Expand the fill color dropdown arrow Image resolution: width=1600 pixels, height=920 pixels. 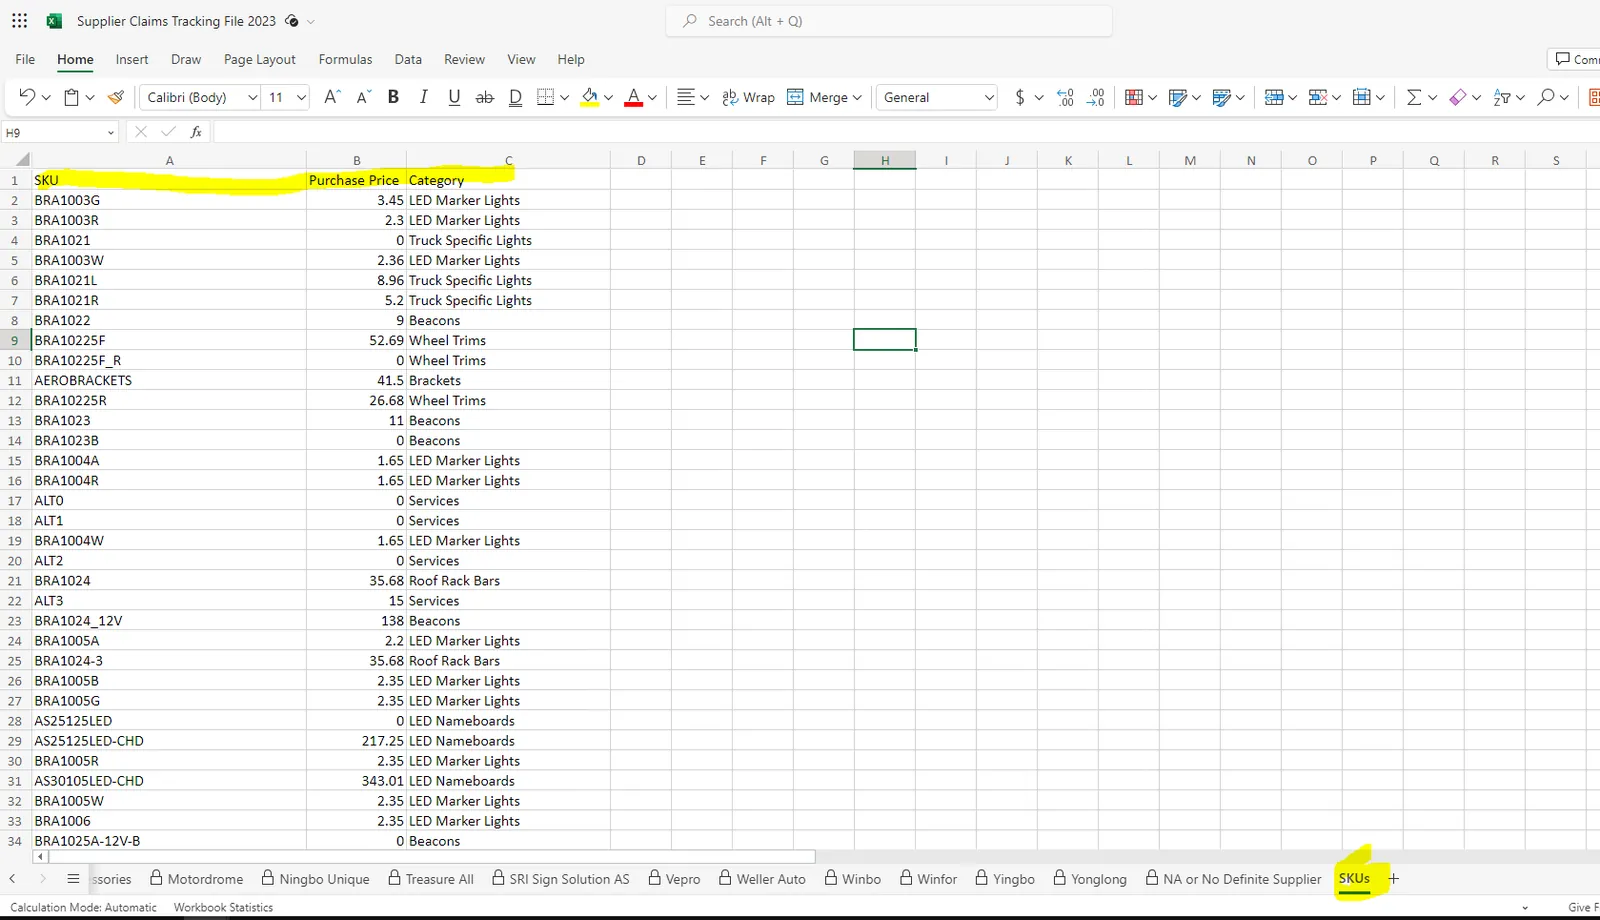pos(608,97)
